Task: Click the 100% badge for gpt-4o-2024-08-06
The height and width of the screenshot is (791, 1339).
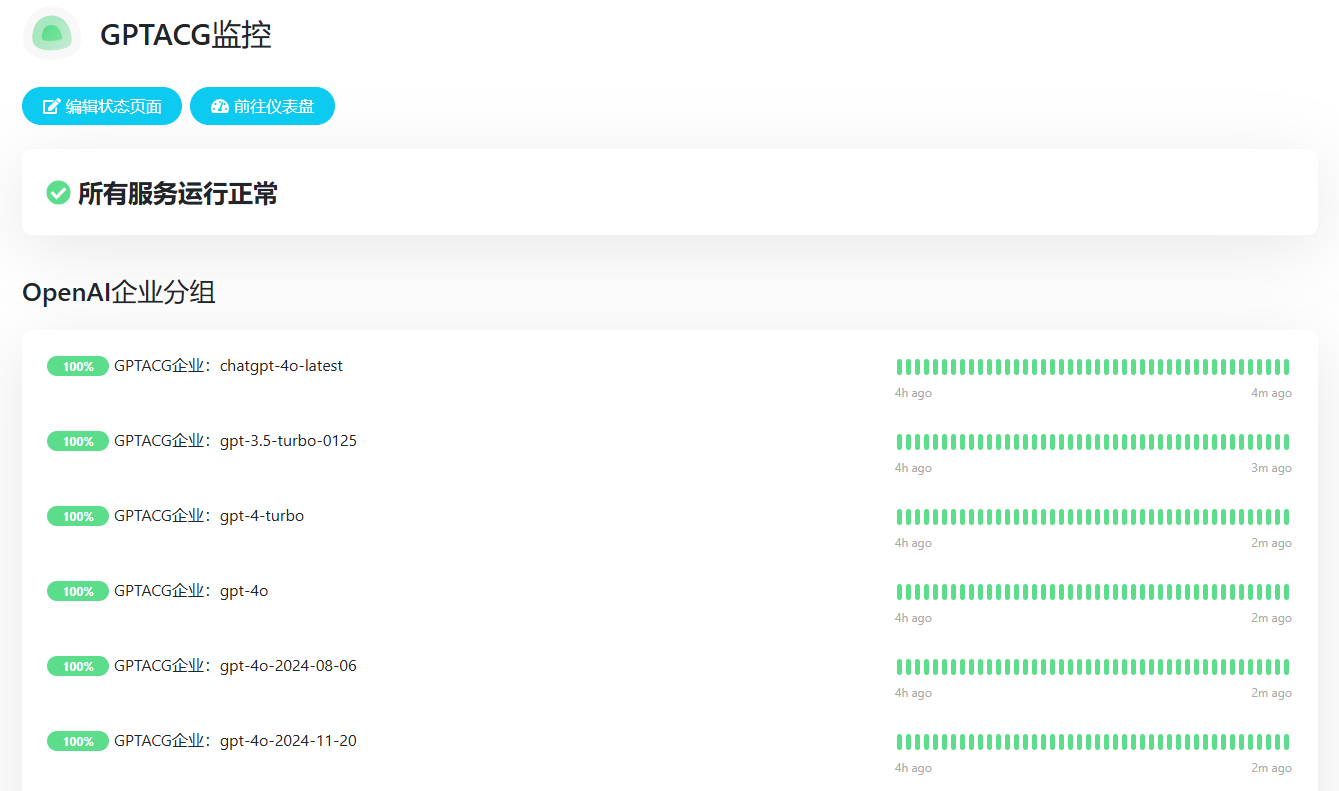Action: tap(78, 666)
